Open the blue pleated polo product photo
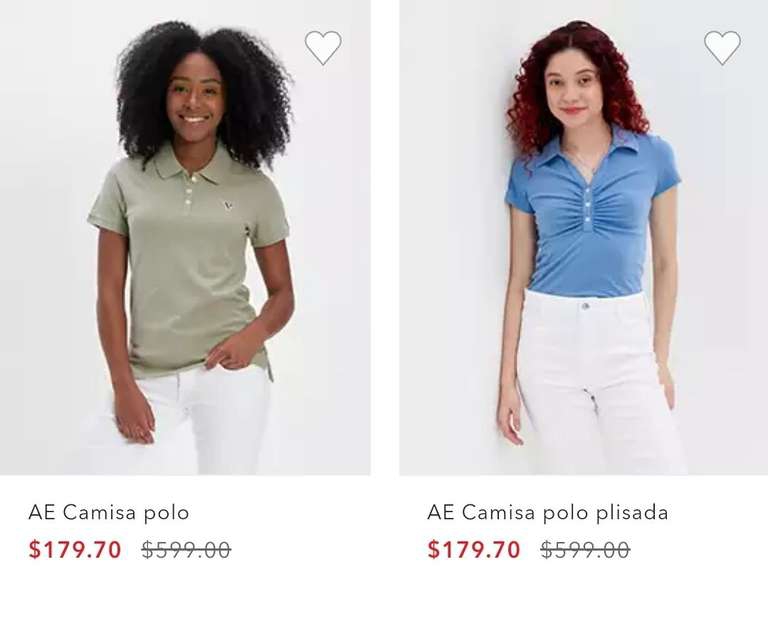768x621 pixels. tap(583, 238)
